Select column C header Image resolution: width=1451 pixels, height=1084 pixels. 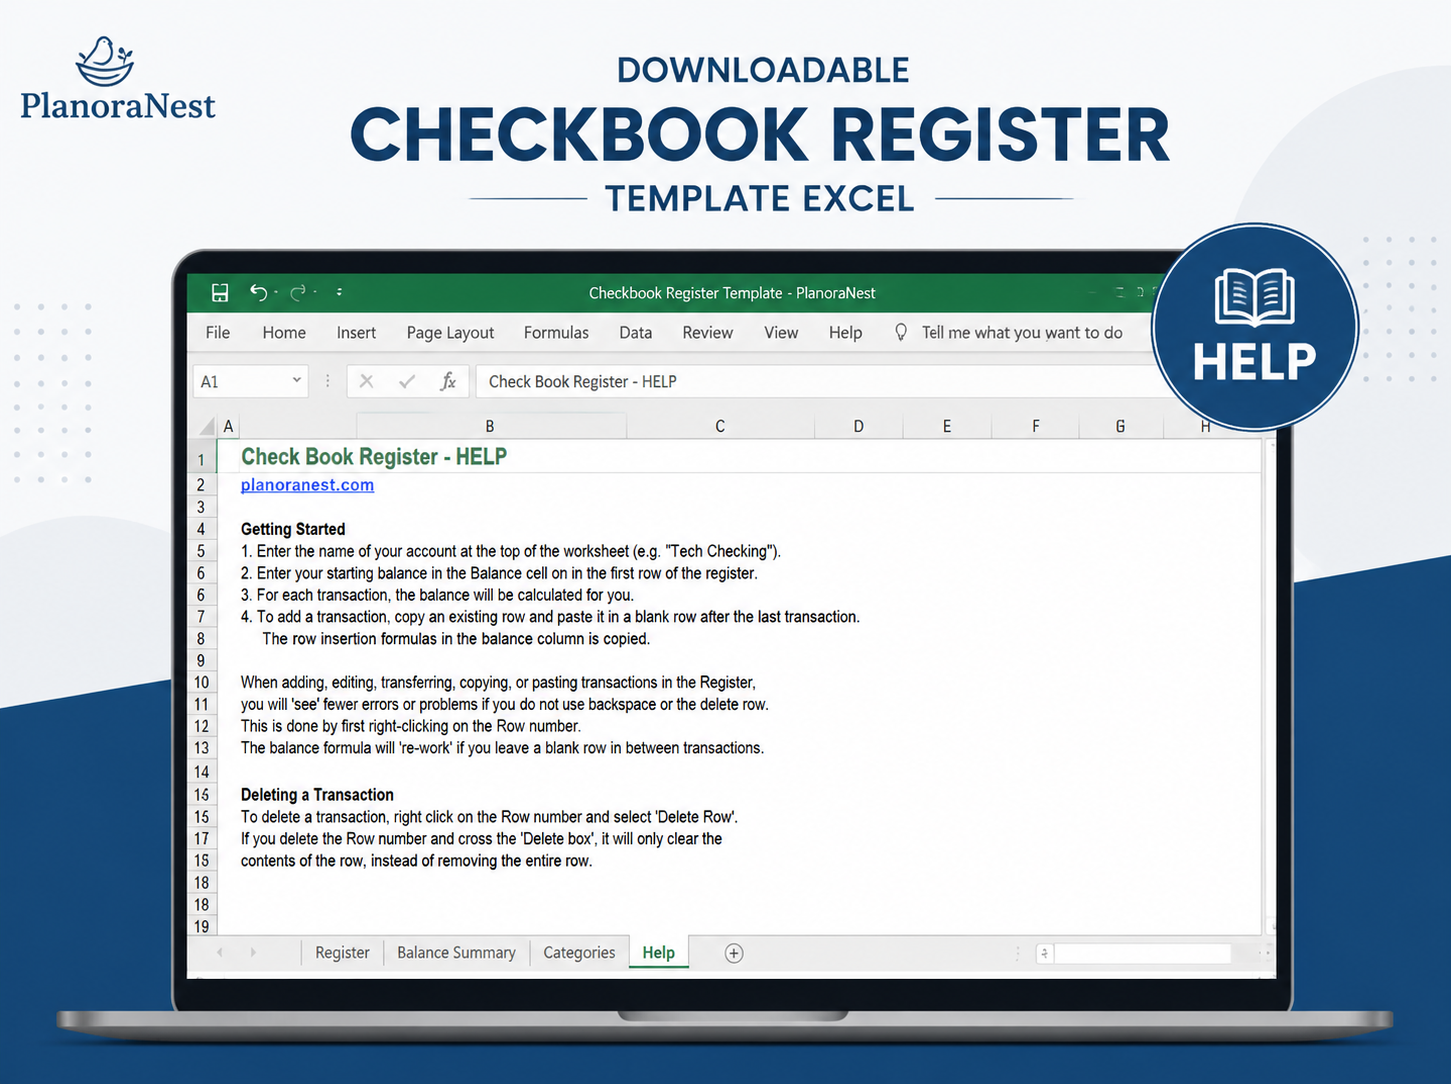[720, 427]
